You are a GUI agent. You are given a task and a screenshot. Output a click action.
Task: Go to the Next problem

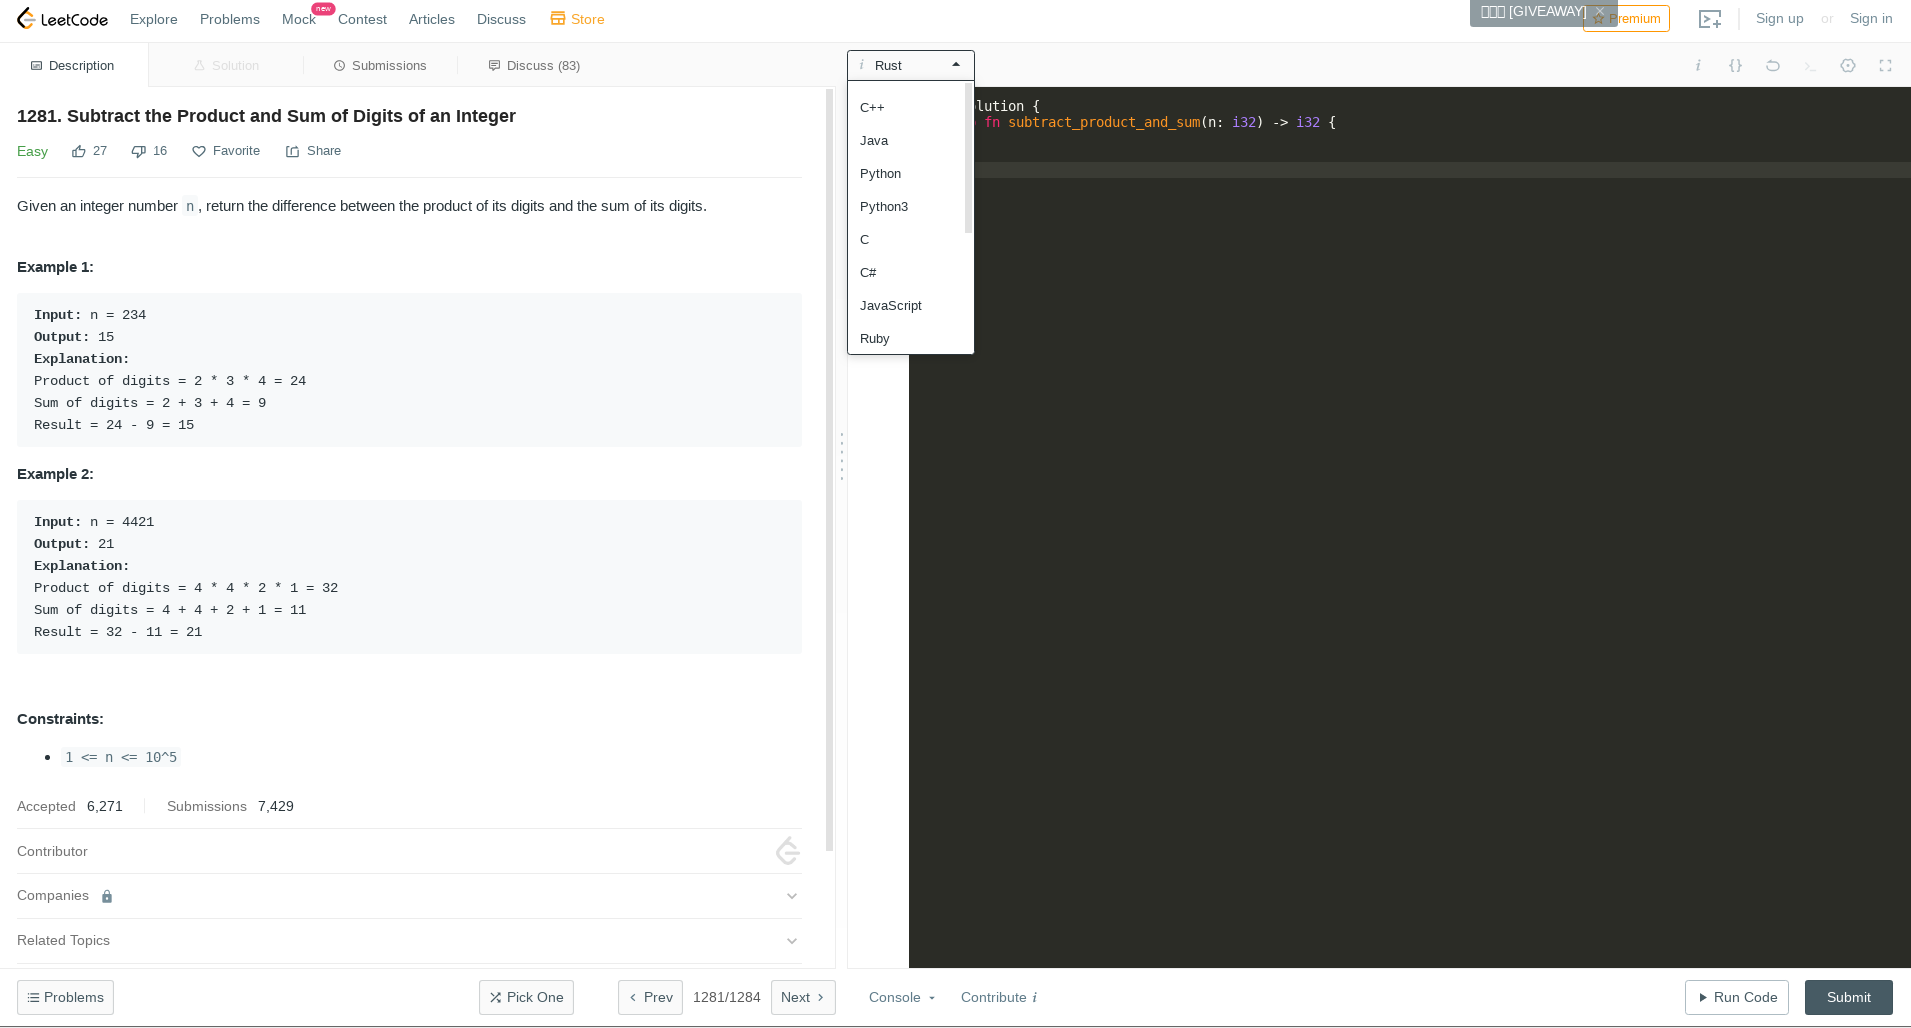tap(803, 997)
